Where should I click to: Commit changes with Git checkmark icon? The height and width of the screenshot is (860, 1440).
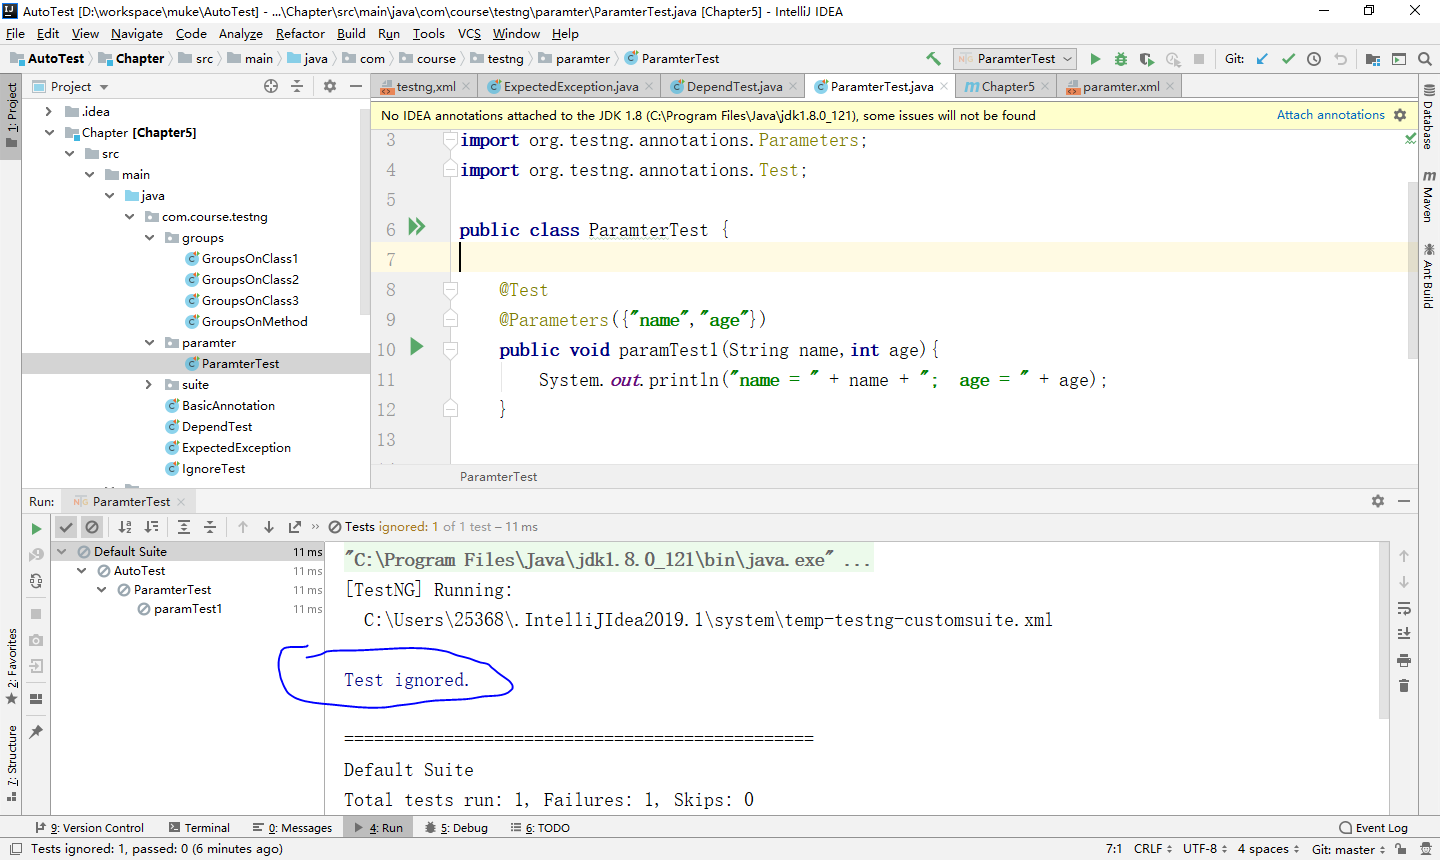point(1288,59)
